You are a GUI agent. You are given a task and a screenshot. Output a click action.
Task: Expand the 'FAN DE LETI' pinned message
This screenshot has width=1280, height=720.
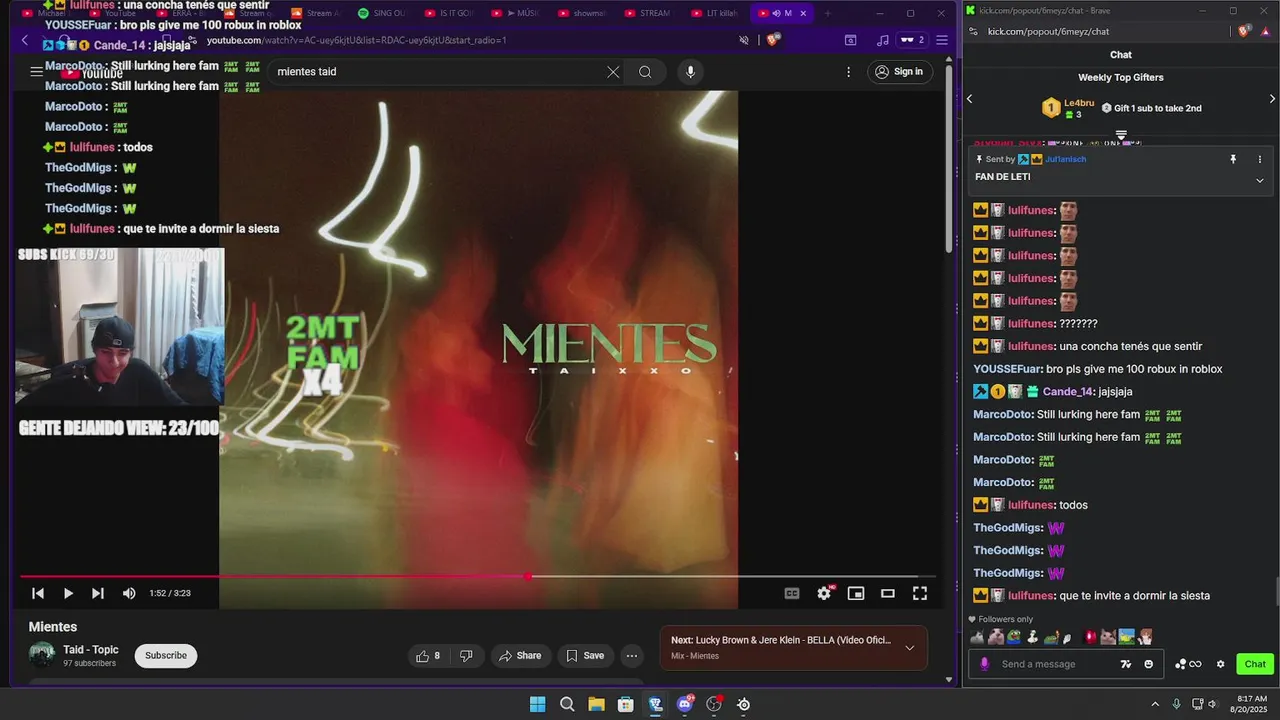(1260, 180)
